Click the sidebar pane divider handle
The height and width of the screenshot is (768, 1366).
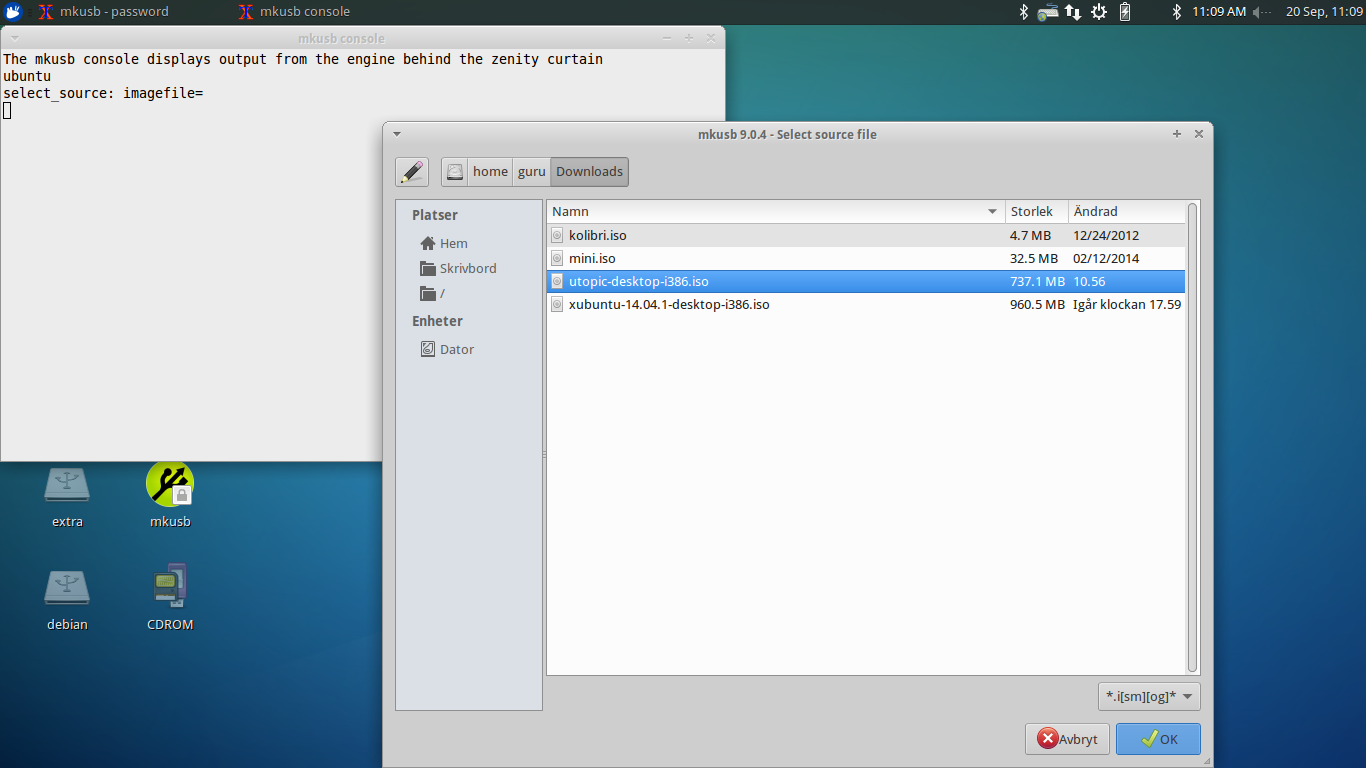(544, 455)
